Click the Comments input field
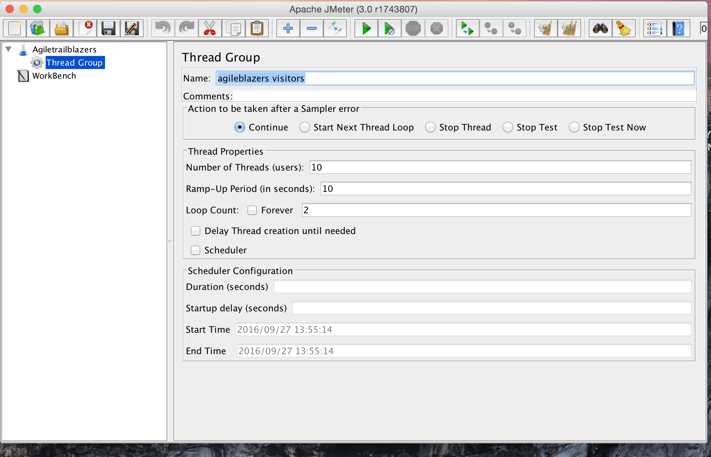Screen dimensions: 711x457 pyautogui.click(x=464, y=96)
